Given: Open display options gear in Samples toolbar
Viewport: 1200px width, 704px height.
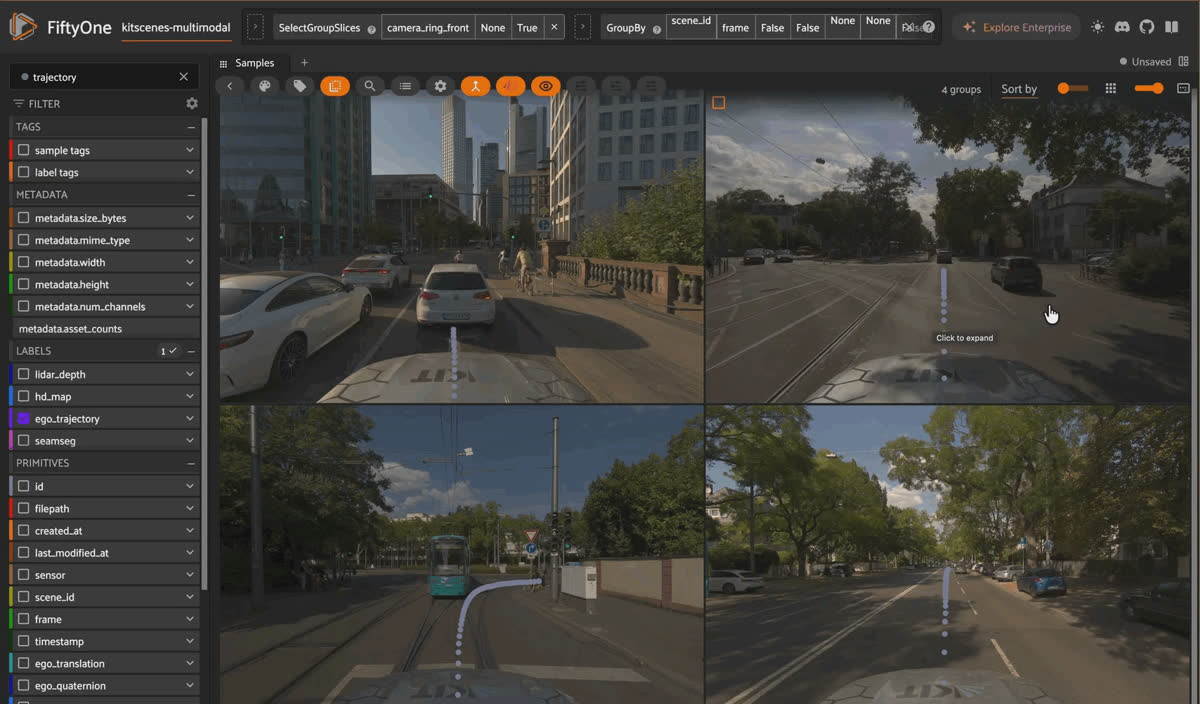Looking at the screenshot, I should (x=440, y=86).
